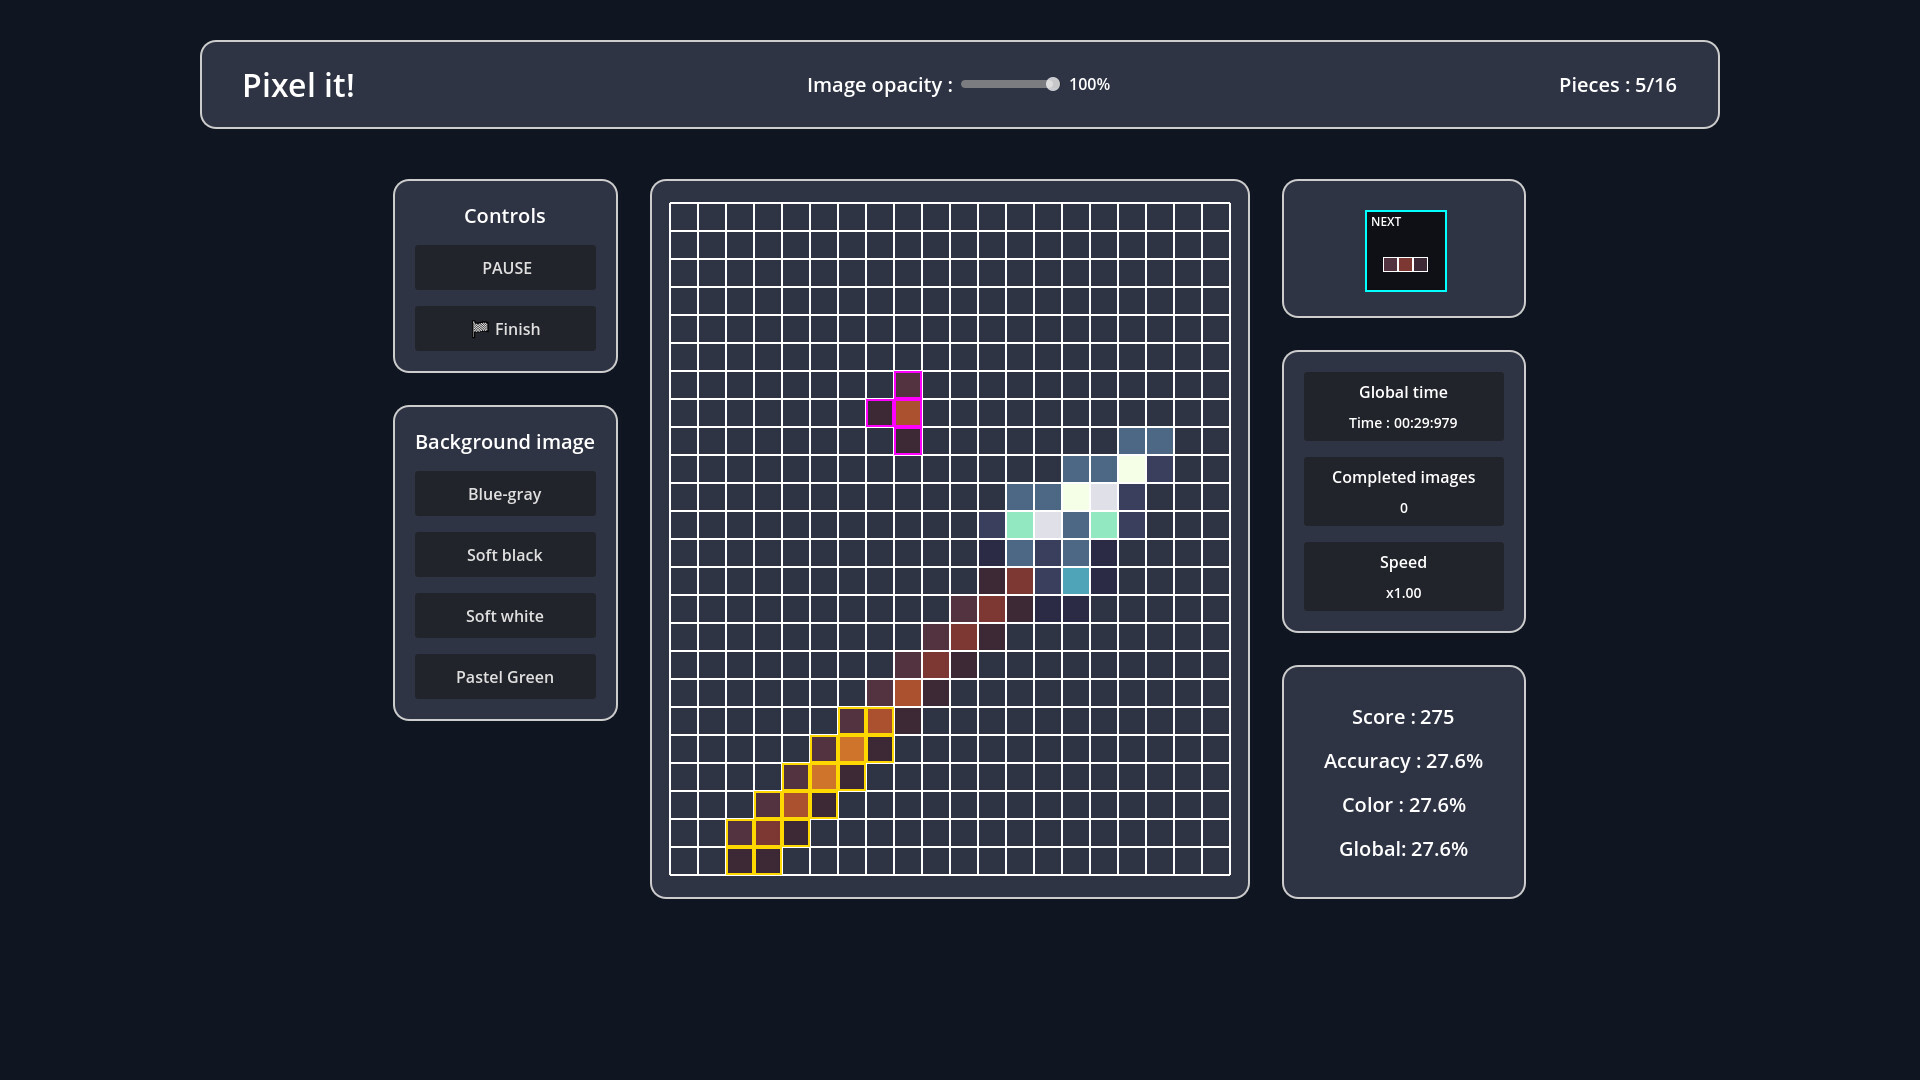Click the Pieces 5/16 counter
The height and width of the screenshot is (1080, 1920).
(x=1616, y=85)
